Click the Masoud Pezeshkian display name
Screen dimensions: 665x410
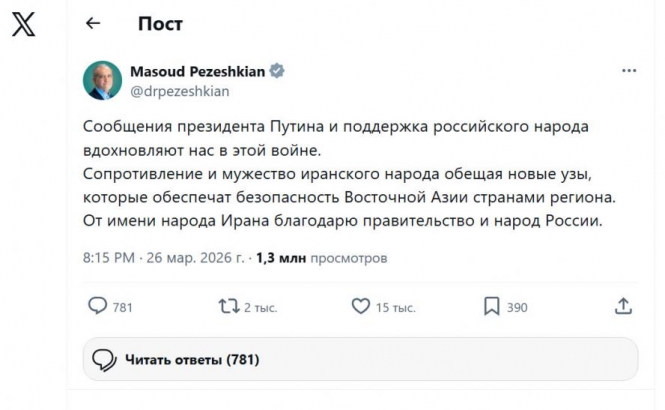[193, 71]
